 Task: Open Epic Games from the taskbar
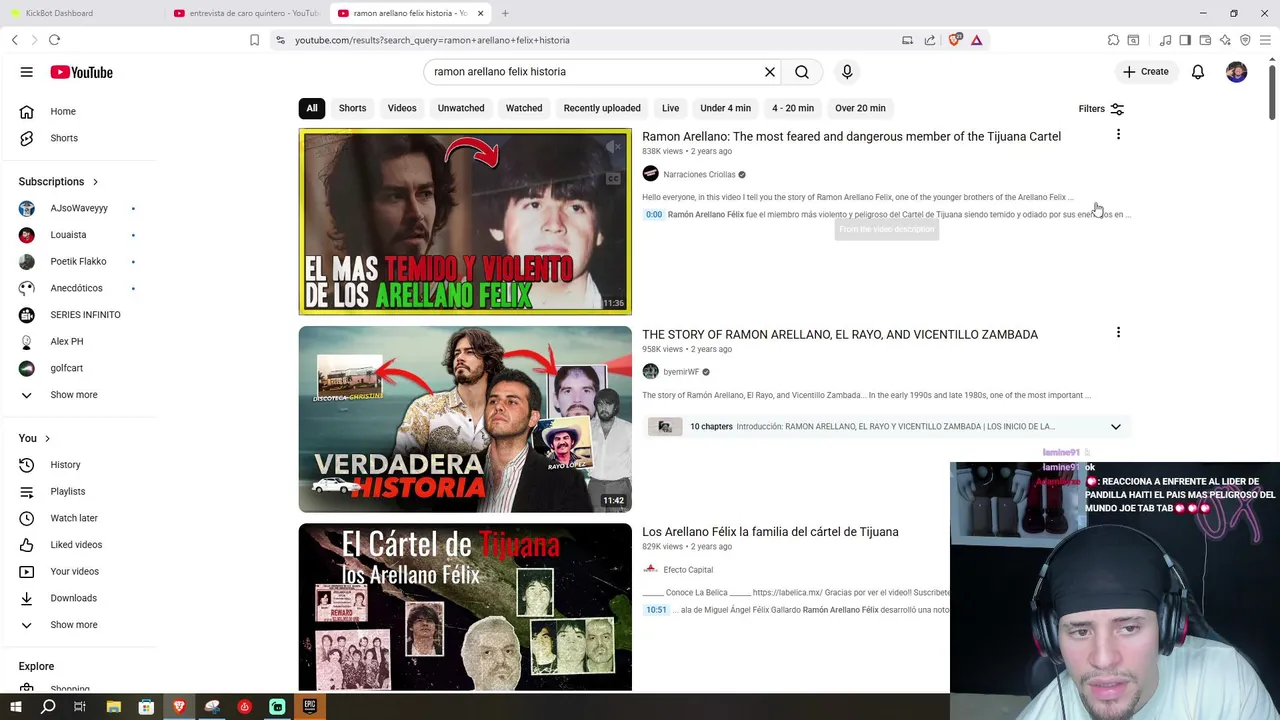point(310,707)
